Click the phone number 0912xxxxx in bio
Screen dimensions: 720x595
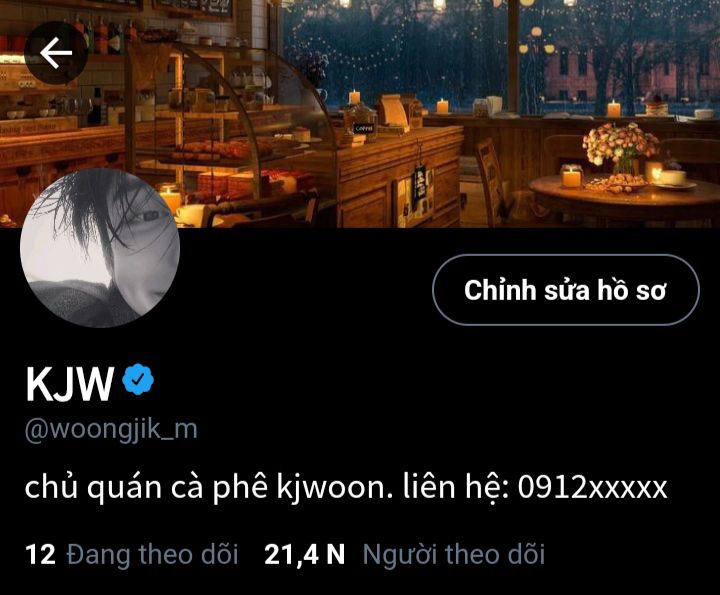(x=592, y=487)
